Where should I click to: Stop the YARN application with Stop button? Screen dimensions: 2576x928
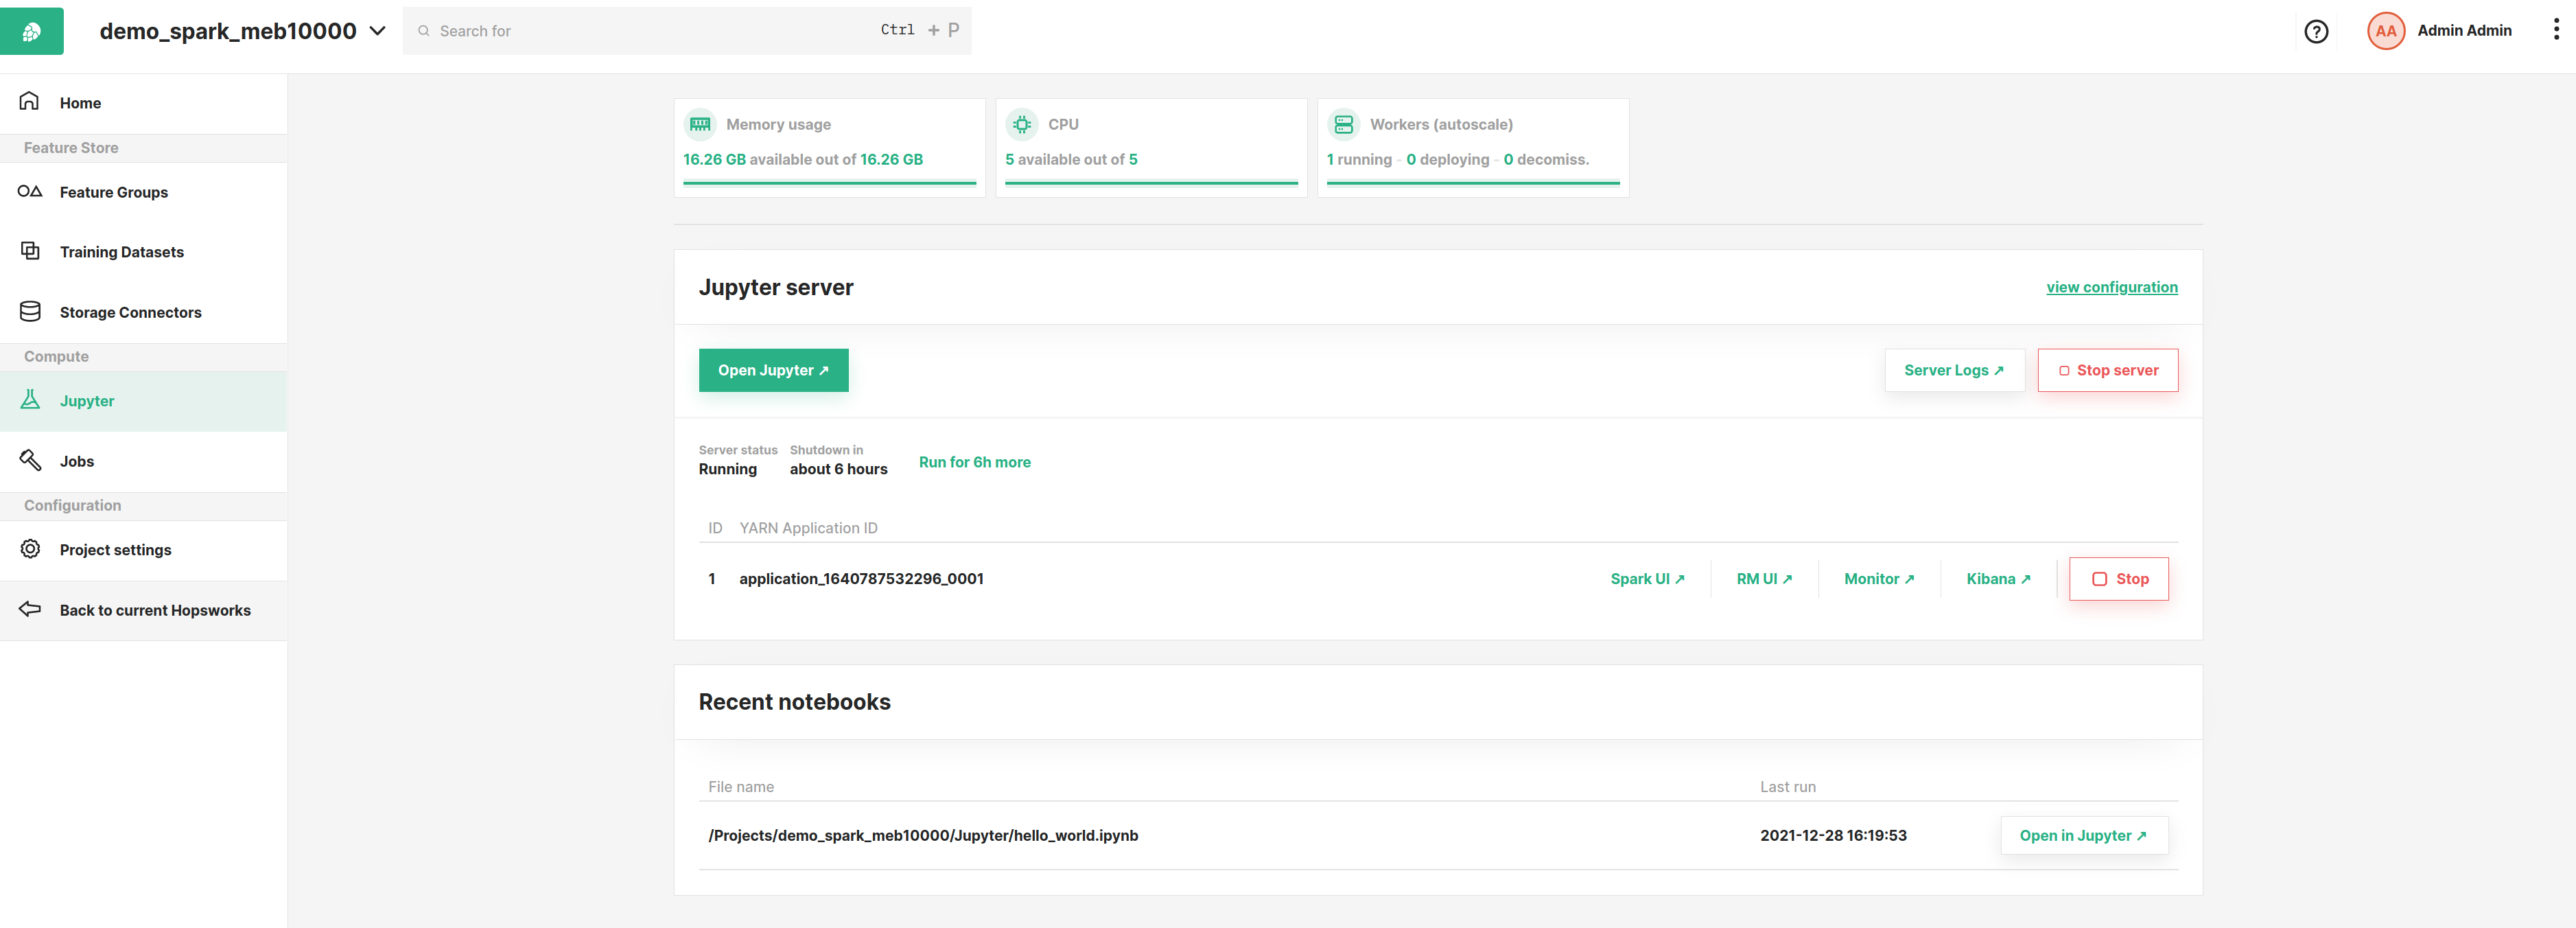click(2118, 579)
